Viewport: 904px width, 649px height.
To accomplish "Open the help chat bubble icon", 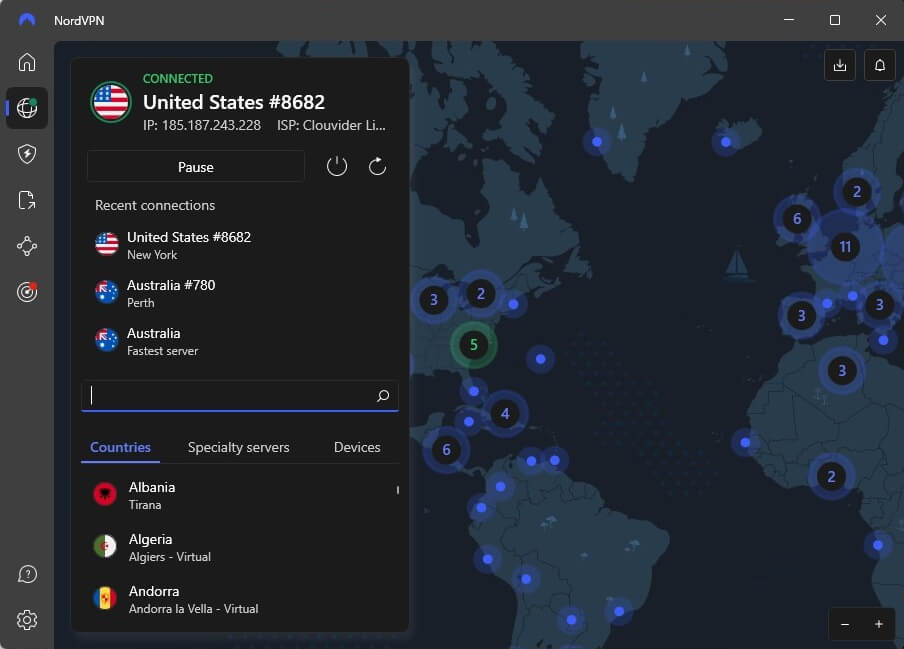I will point(27,574).
